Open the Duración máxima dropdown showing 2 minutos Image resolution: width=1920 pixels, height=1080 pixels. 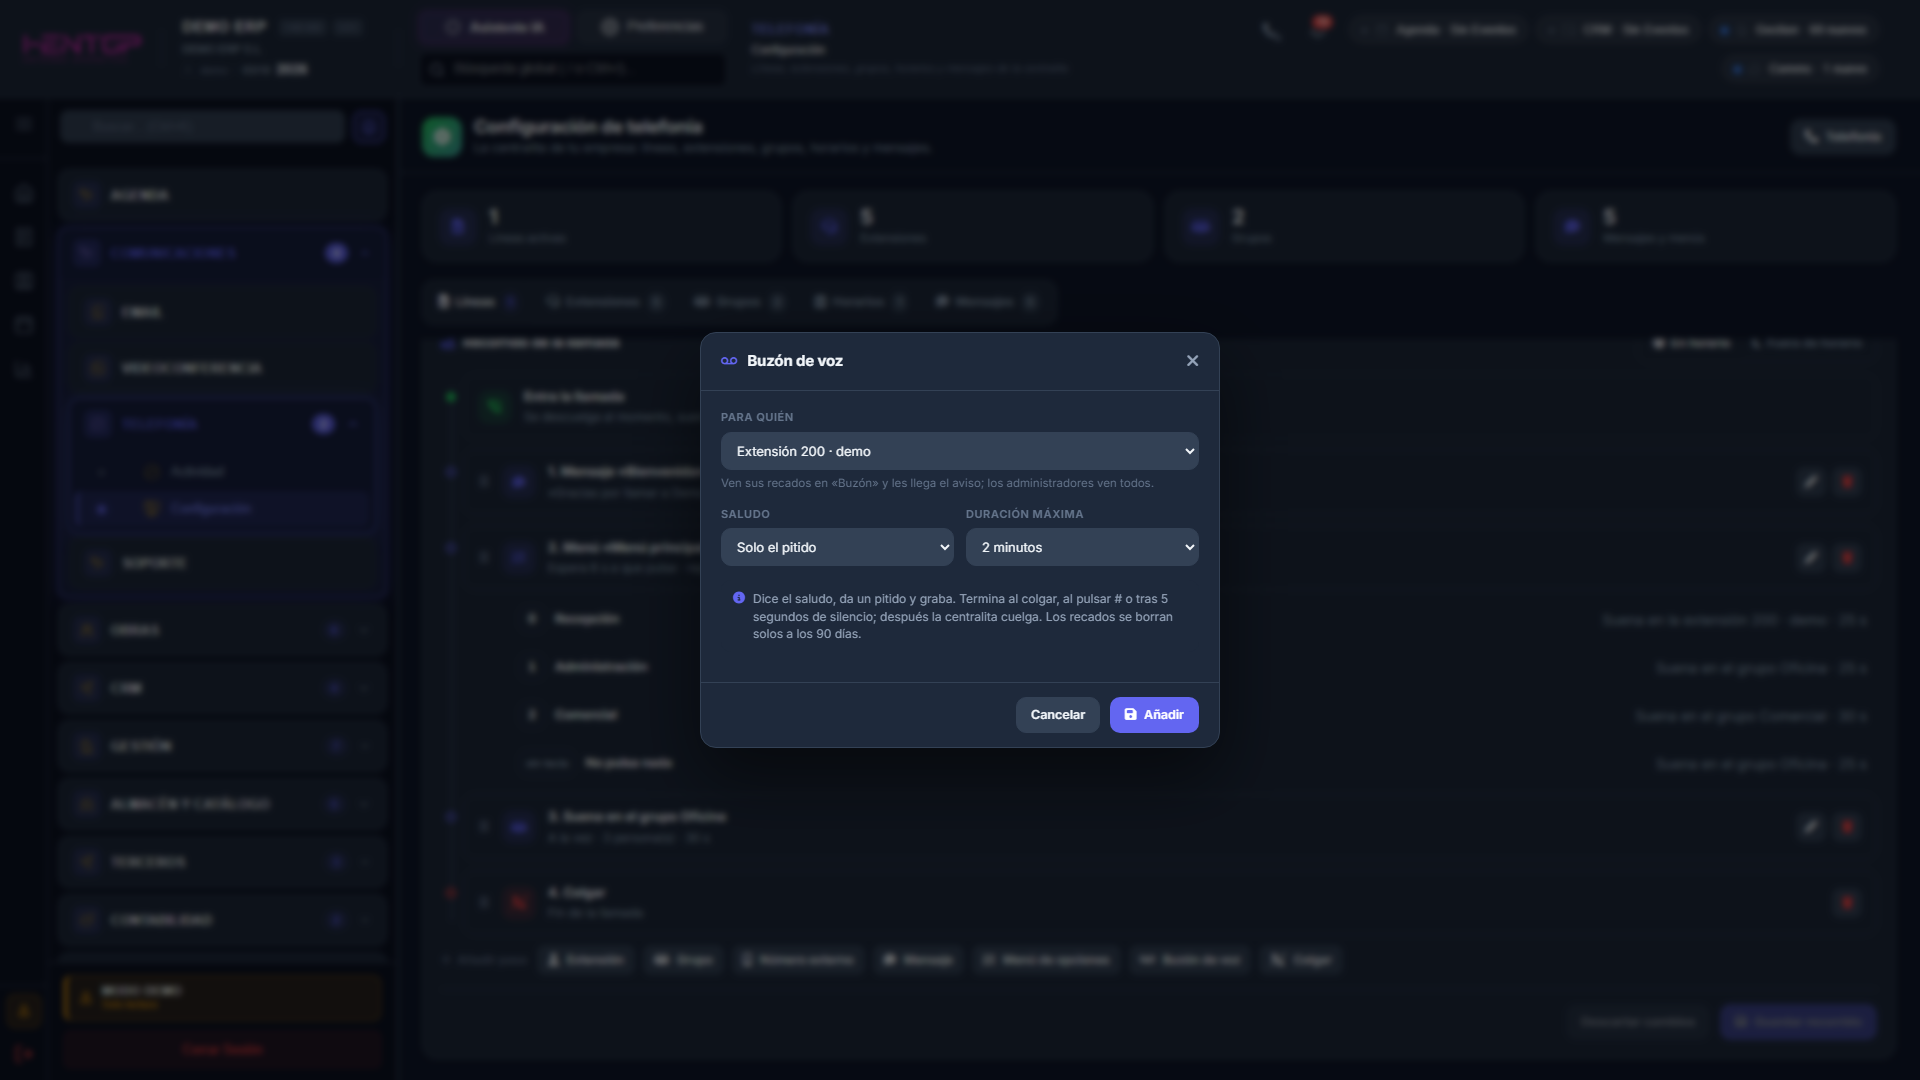click(1082, 547)
